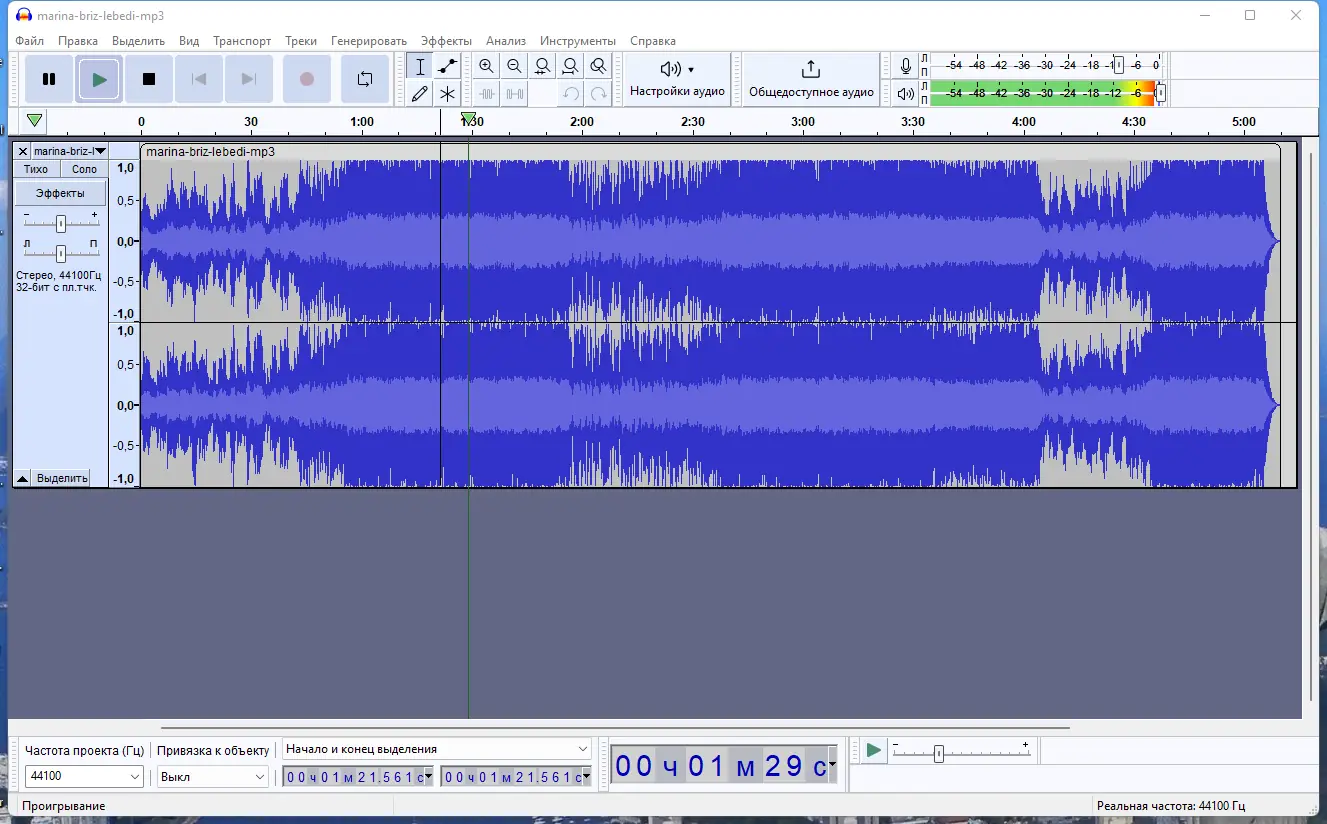
Task: Click the Zoom Toggle magnifier icon
Action: click(x=598, y=67)
